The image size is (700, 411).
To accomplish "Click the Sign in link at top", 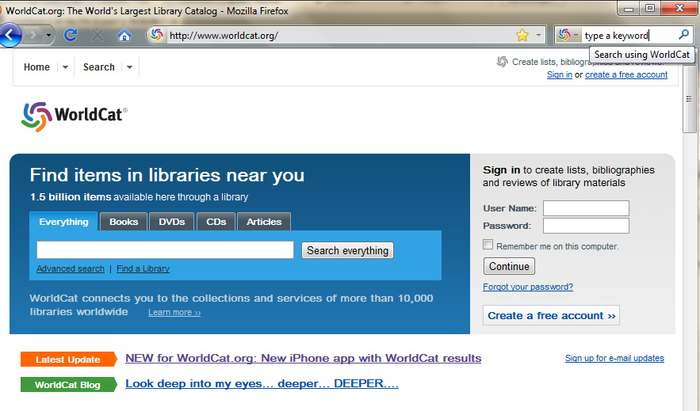I will (559, 75).
